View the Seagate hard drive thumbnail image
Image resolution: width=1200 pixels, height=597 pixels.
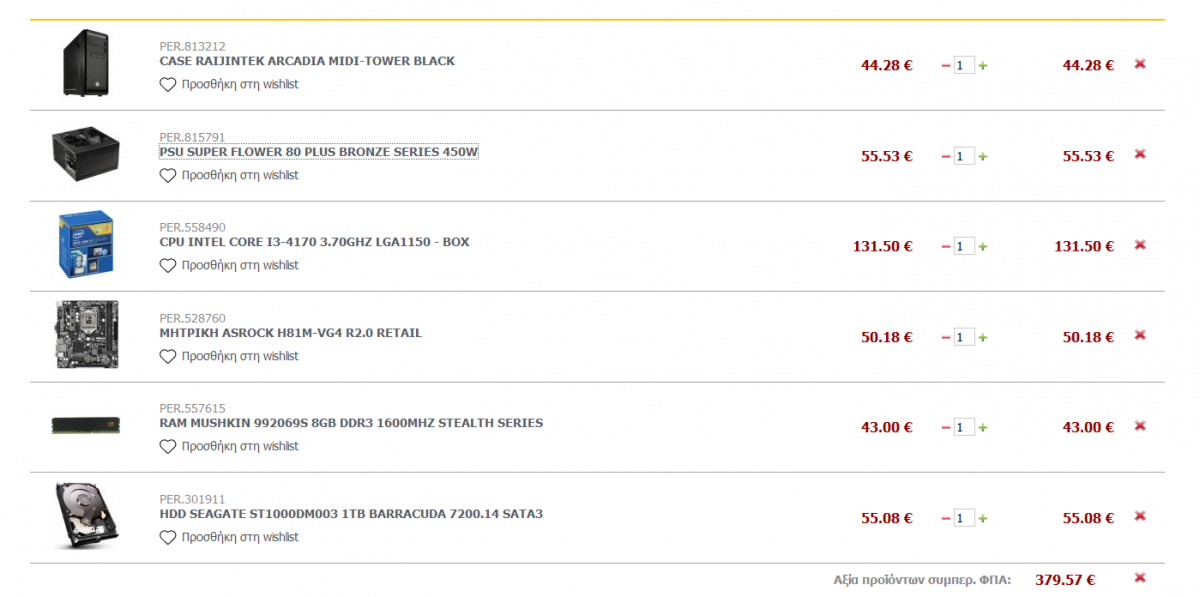tap(86, 516)
